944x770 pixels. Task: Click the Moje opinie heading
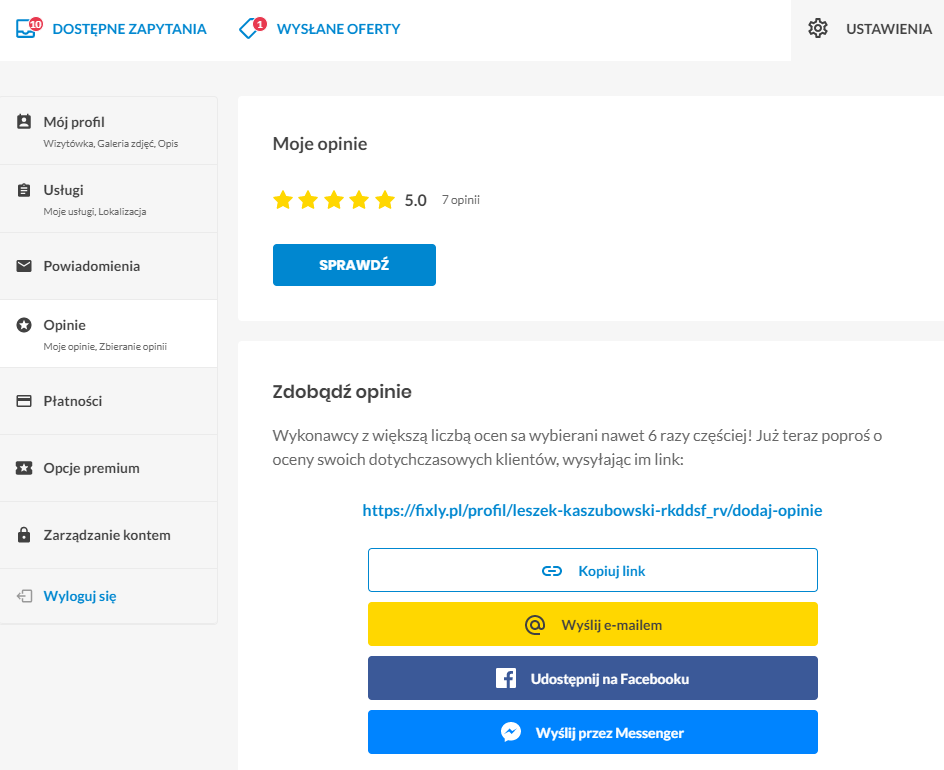click(x=320, y=144)
